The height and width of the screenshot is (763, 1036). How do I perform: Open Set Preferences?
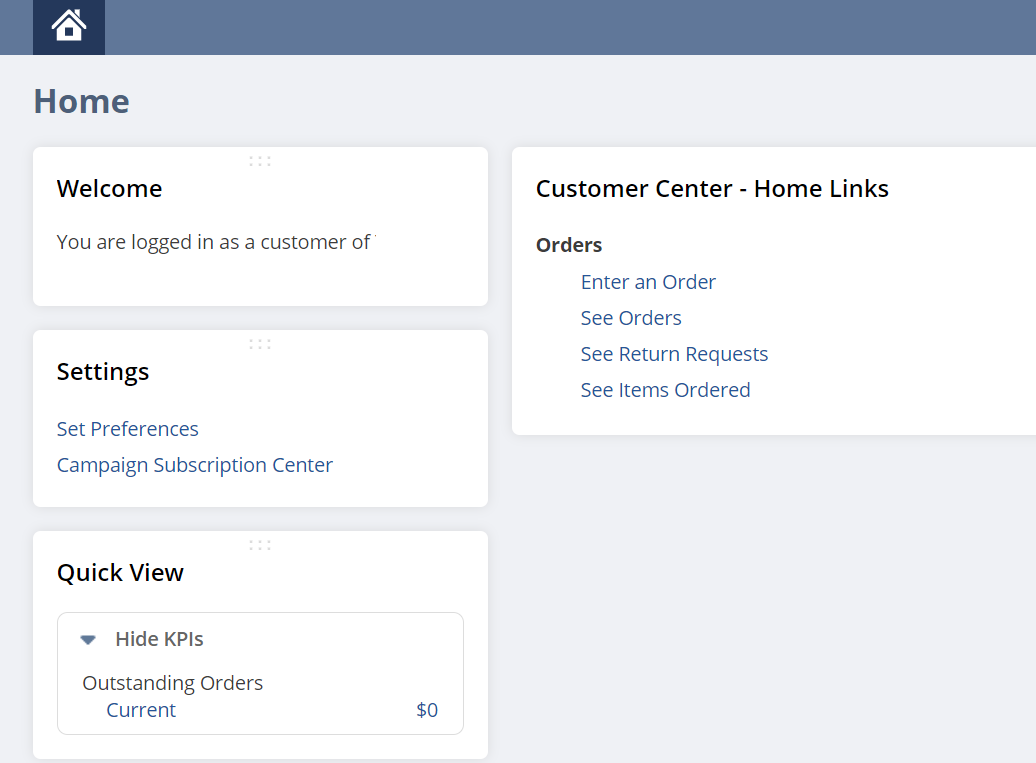(x=127, y=428)
